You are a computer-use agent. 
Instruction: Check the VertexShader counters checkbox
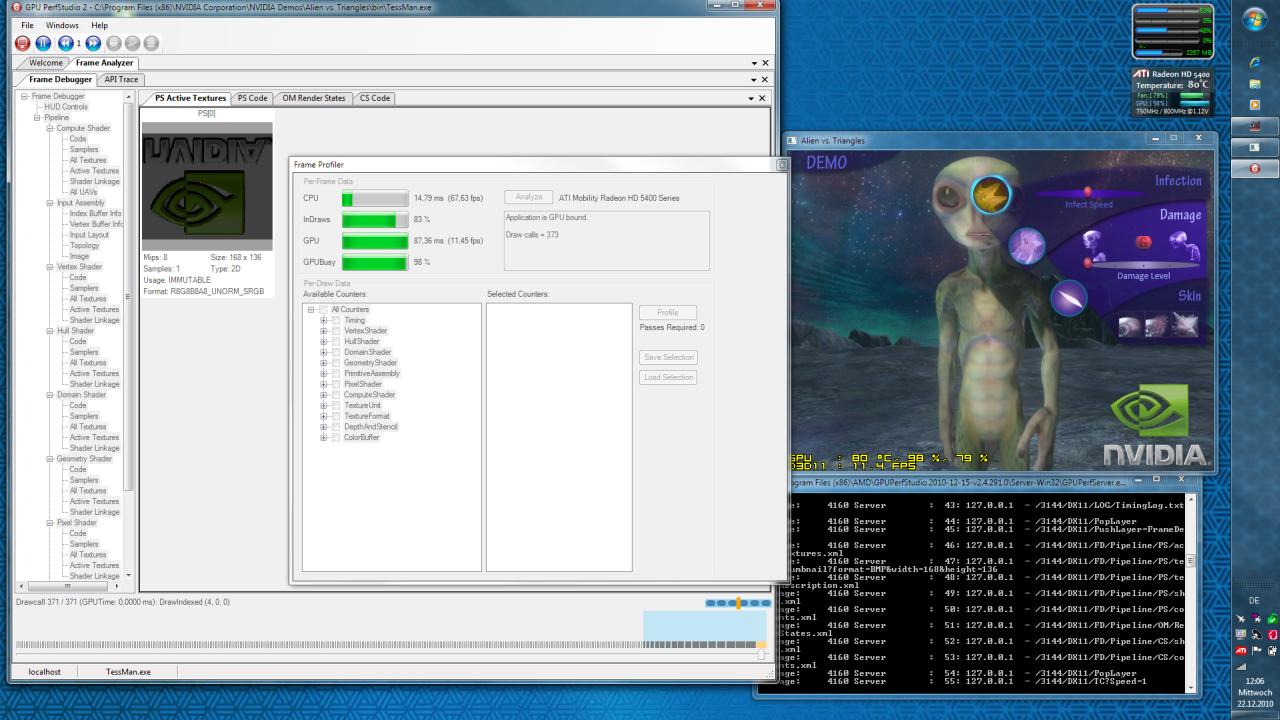point(336,331)
